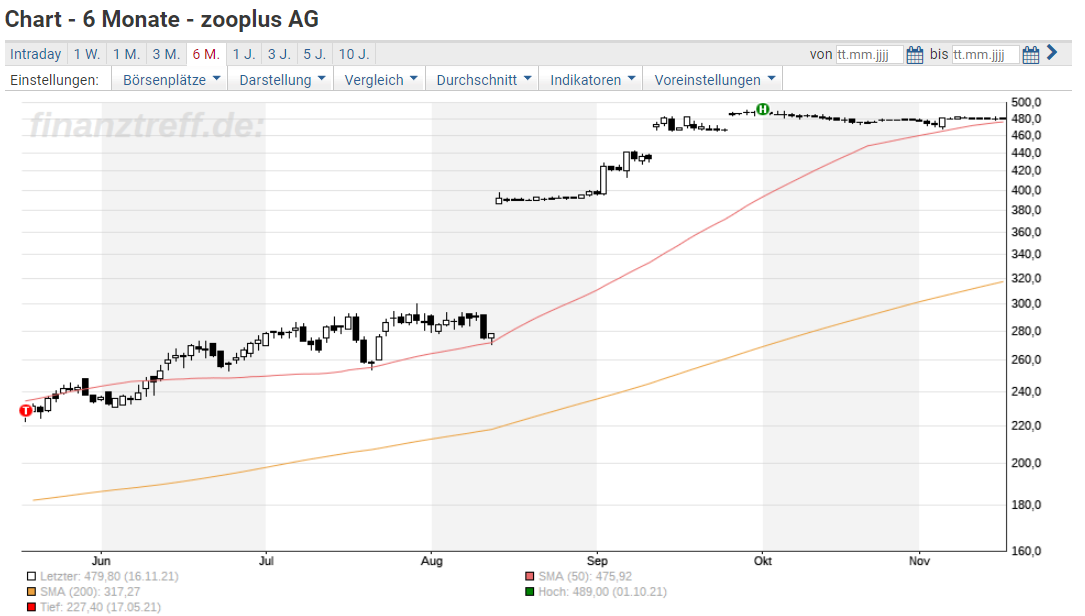The image size is (1085, 616).
Task: Expand the Börsenplätze dropdown
Action: pos(171,80)
